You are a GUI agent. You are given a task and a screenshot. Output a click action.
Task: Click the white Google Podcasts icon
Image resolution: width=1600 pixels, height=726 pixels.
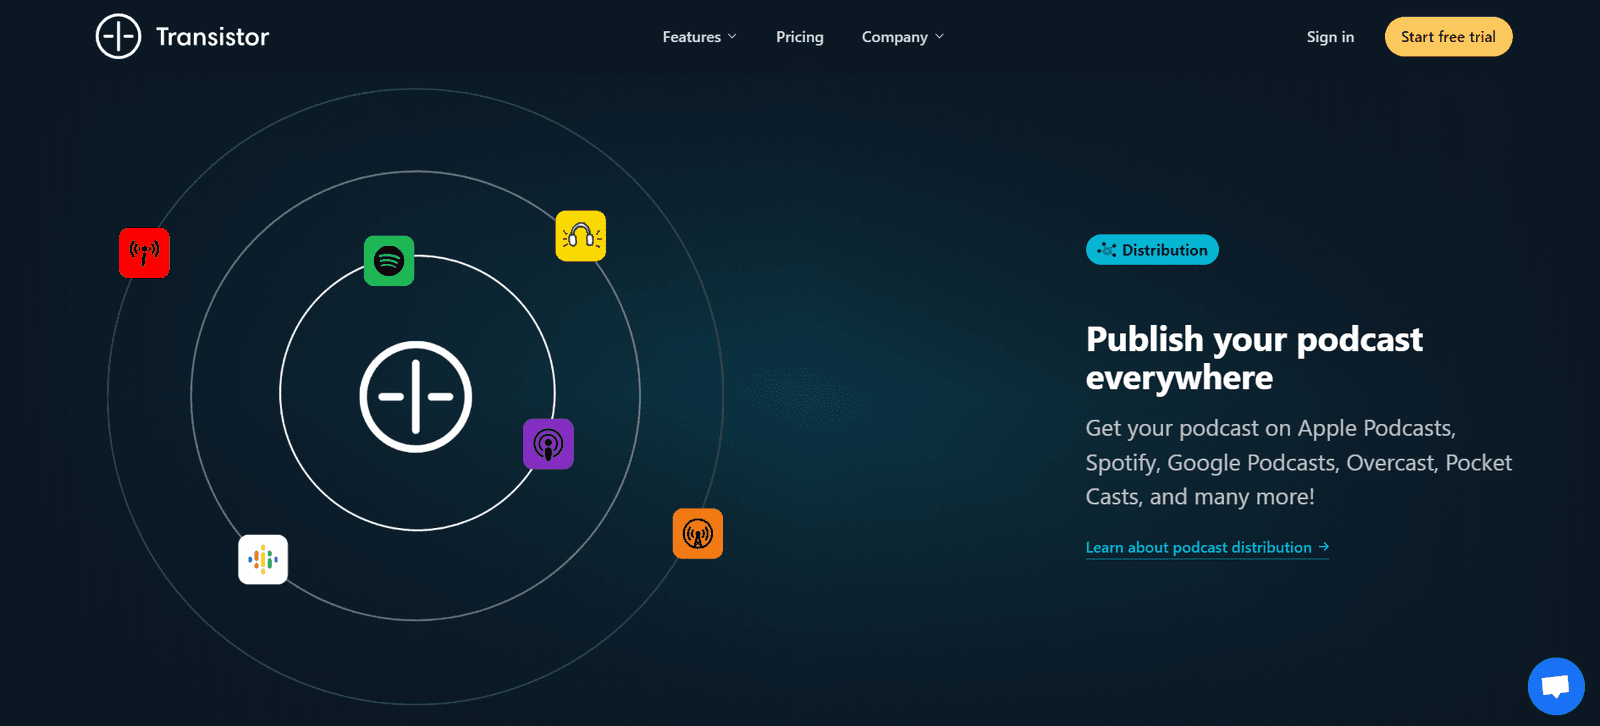point(263,560)
